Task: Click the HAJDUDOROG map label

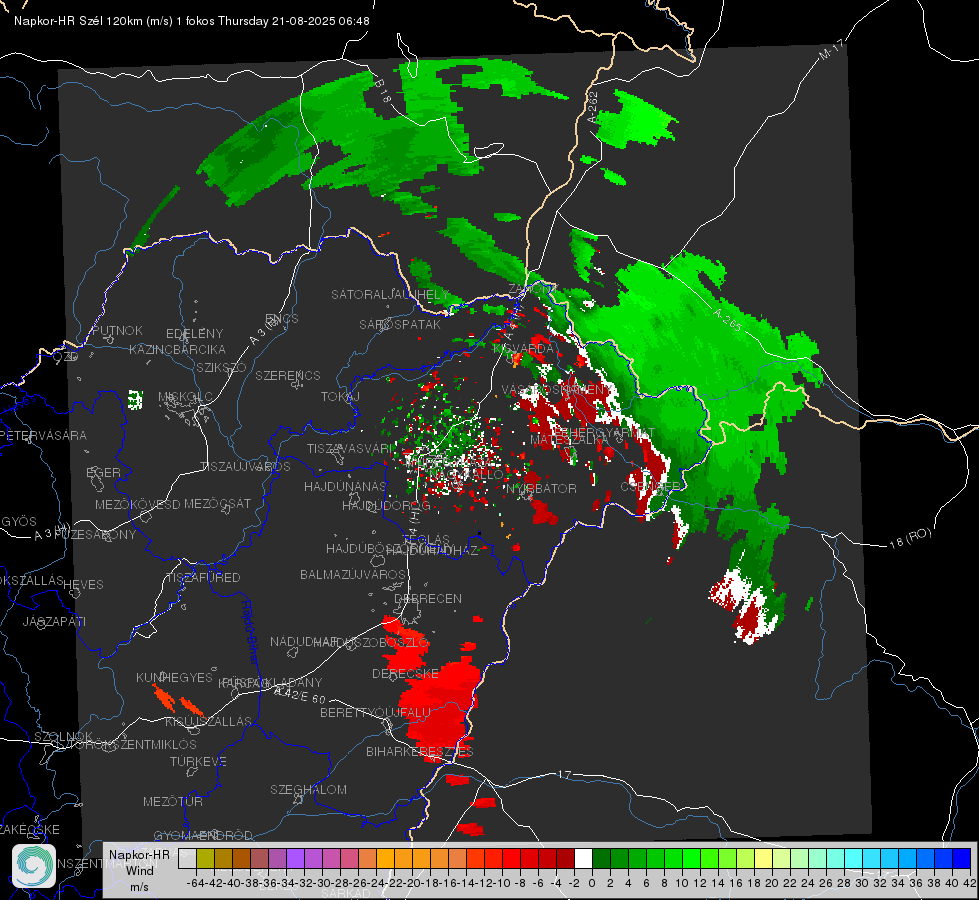Action: coord(386,505)
